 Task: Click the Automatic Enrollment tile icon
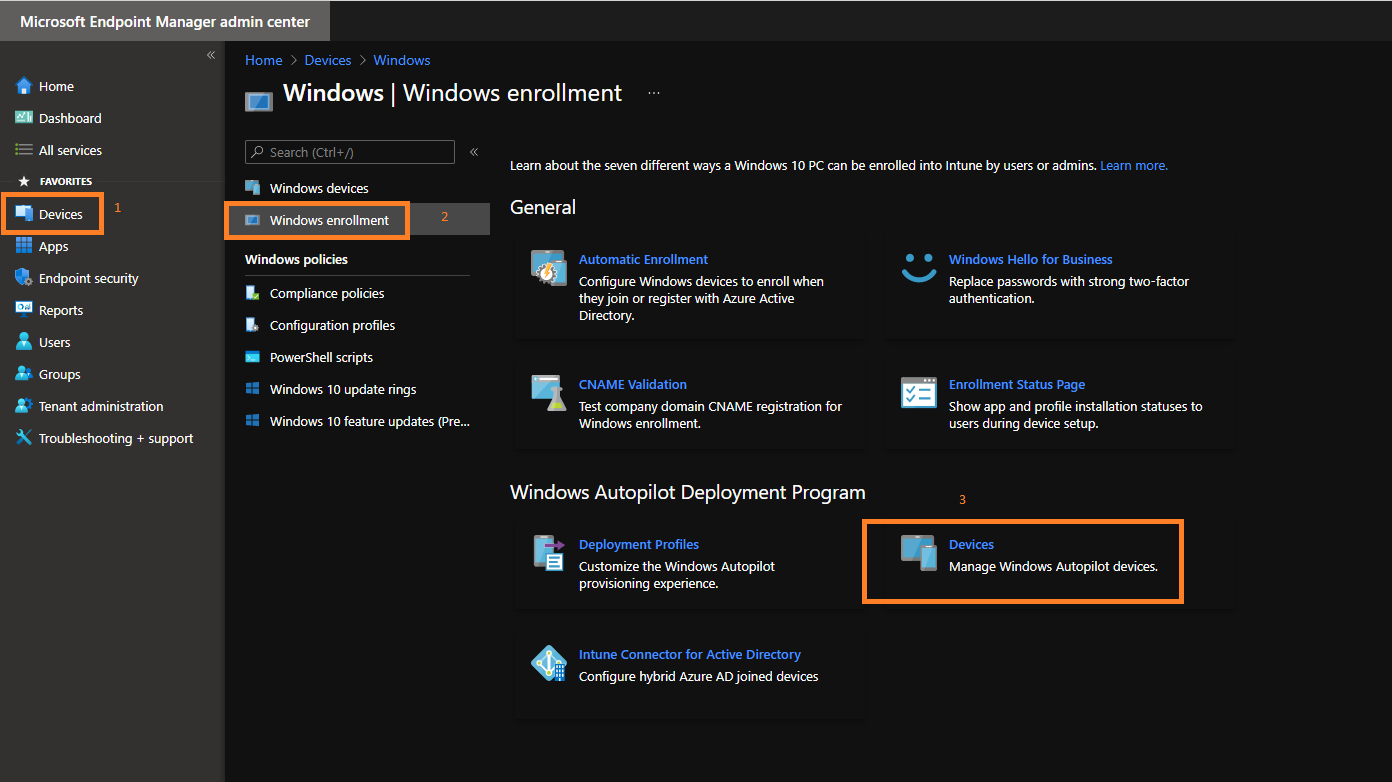click(549, 268)
